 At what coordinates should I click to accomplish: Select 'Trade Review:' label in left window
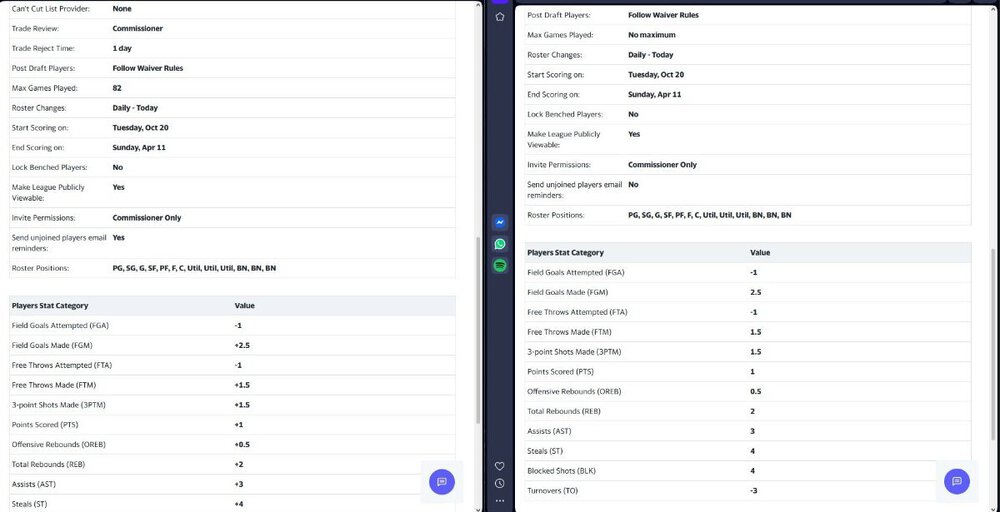35,29
